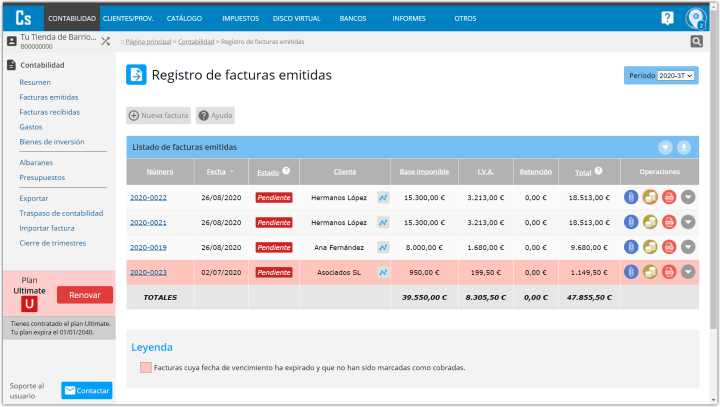Click the Estado column help icon

coord(286,170)
